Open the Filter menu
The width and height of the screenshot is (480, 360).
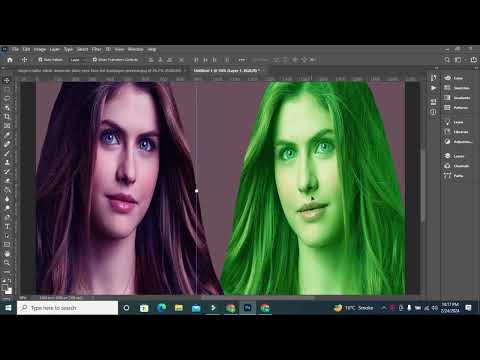point(97,49)
